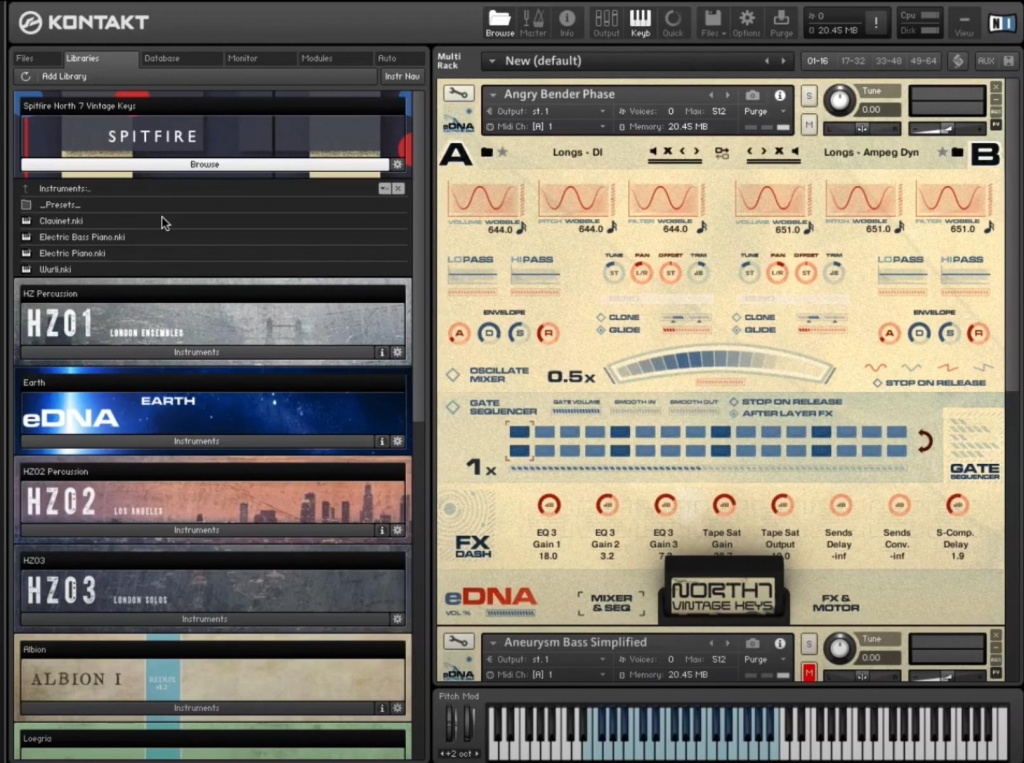Screen dimensions: 1024x763
Task: Switch to the Database tab
Action: tap(161, 58)
